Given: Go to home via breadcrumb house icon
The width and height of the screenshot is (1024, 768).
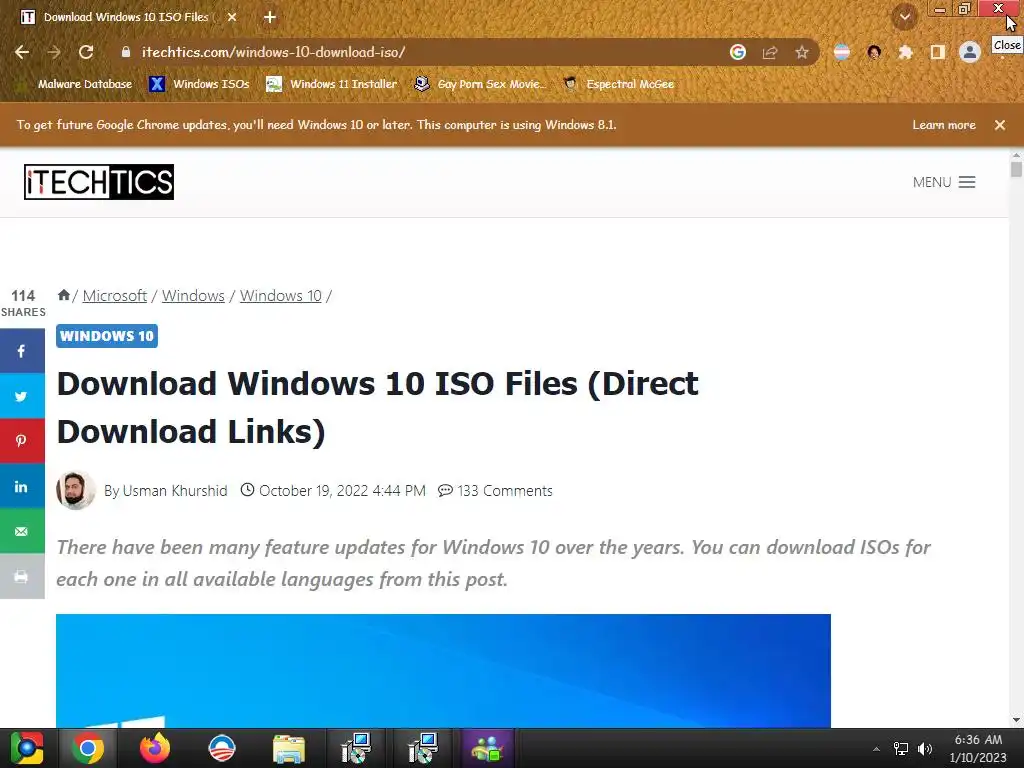Looking at the screenshot, I should point(63,295).
